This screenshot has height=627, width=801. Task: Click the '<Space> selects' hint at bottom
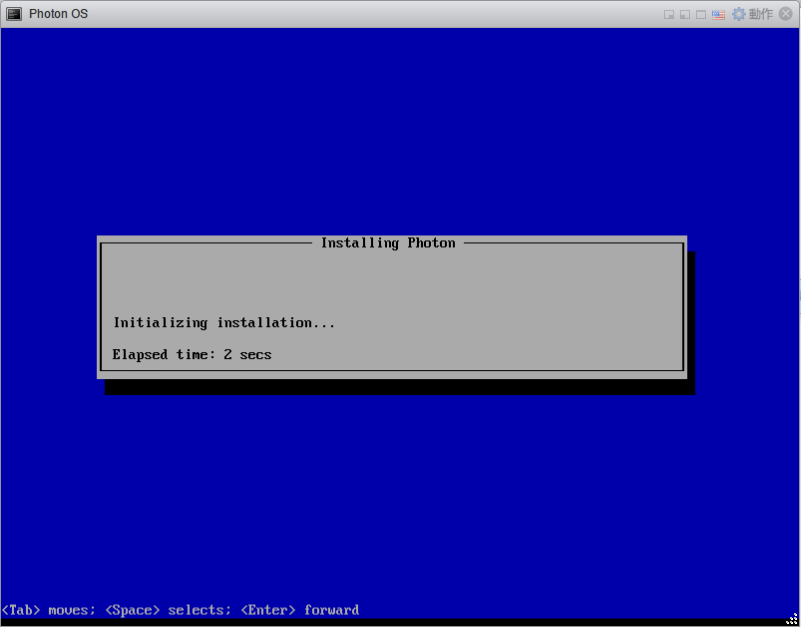click(x=168, y=610)
